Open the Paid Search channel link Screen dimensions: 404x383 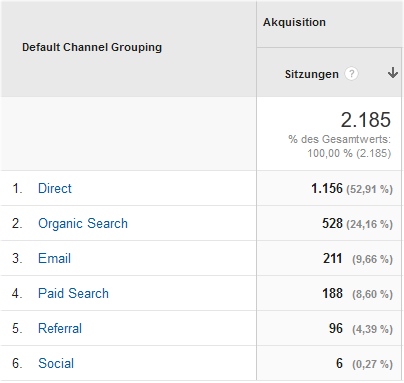click(73, 293)
